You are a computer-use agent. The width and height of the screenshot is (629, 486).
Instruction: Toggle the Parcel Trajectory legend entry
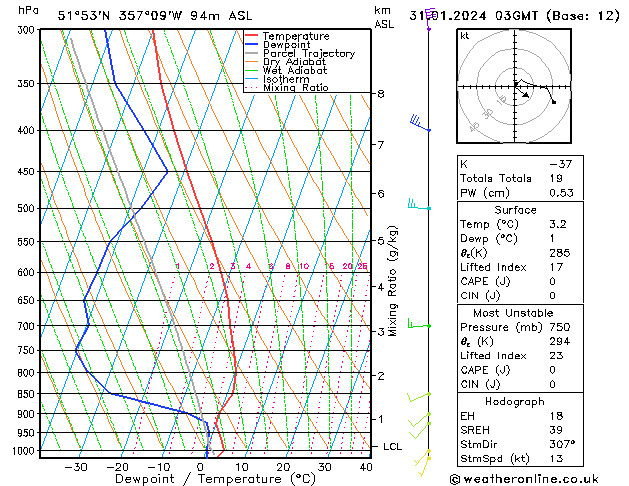tap(308, 54)
